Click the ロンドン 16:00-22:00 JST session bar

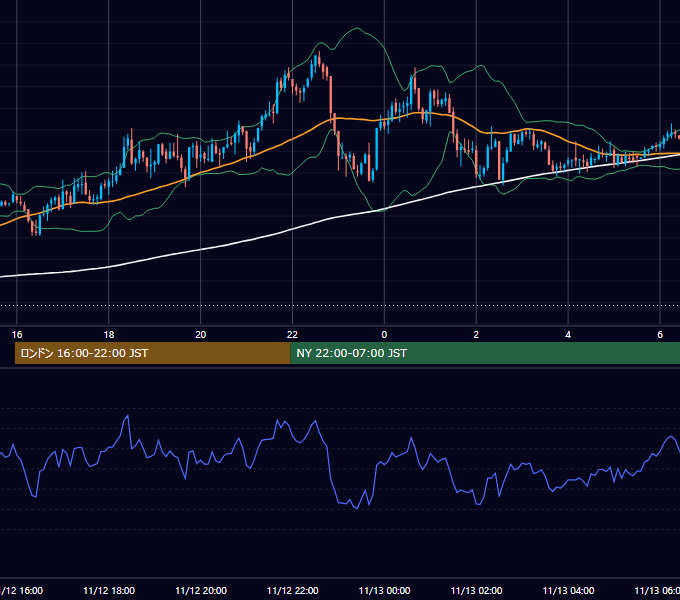tap(152, 353)
